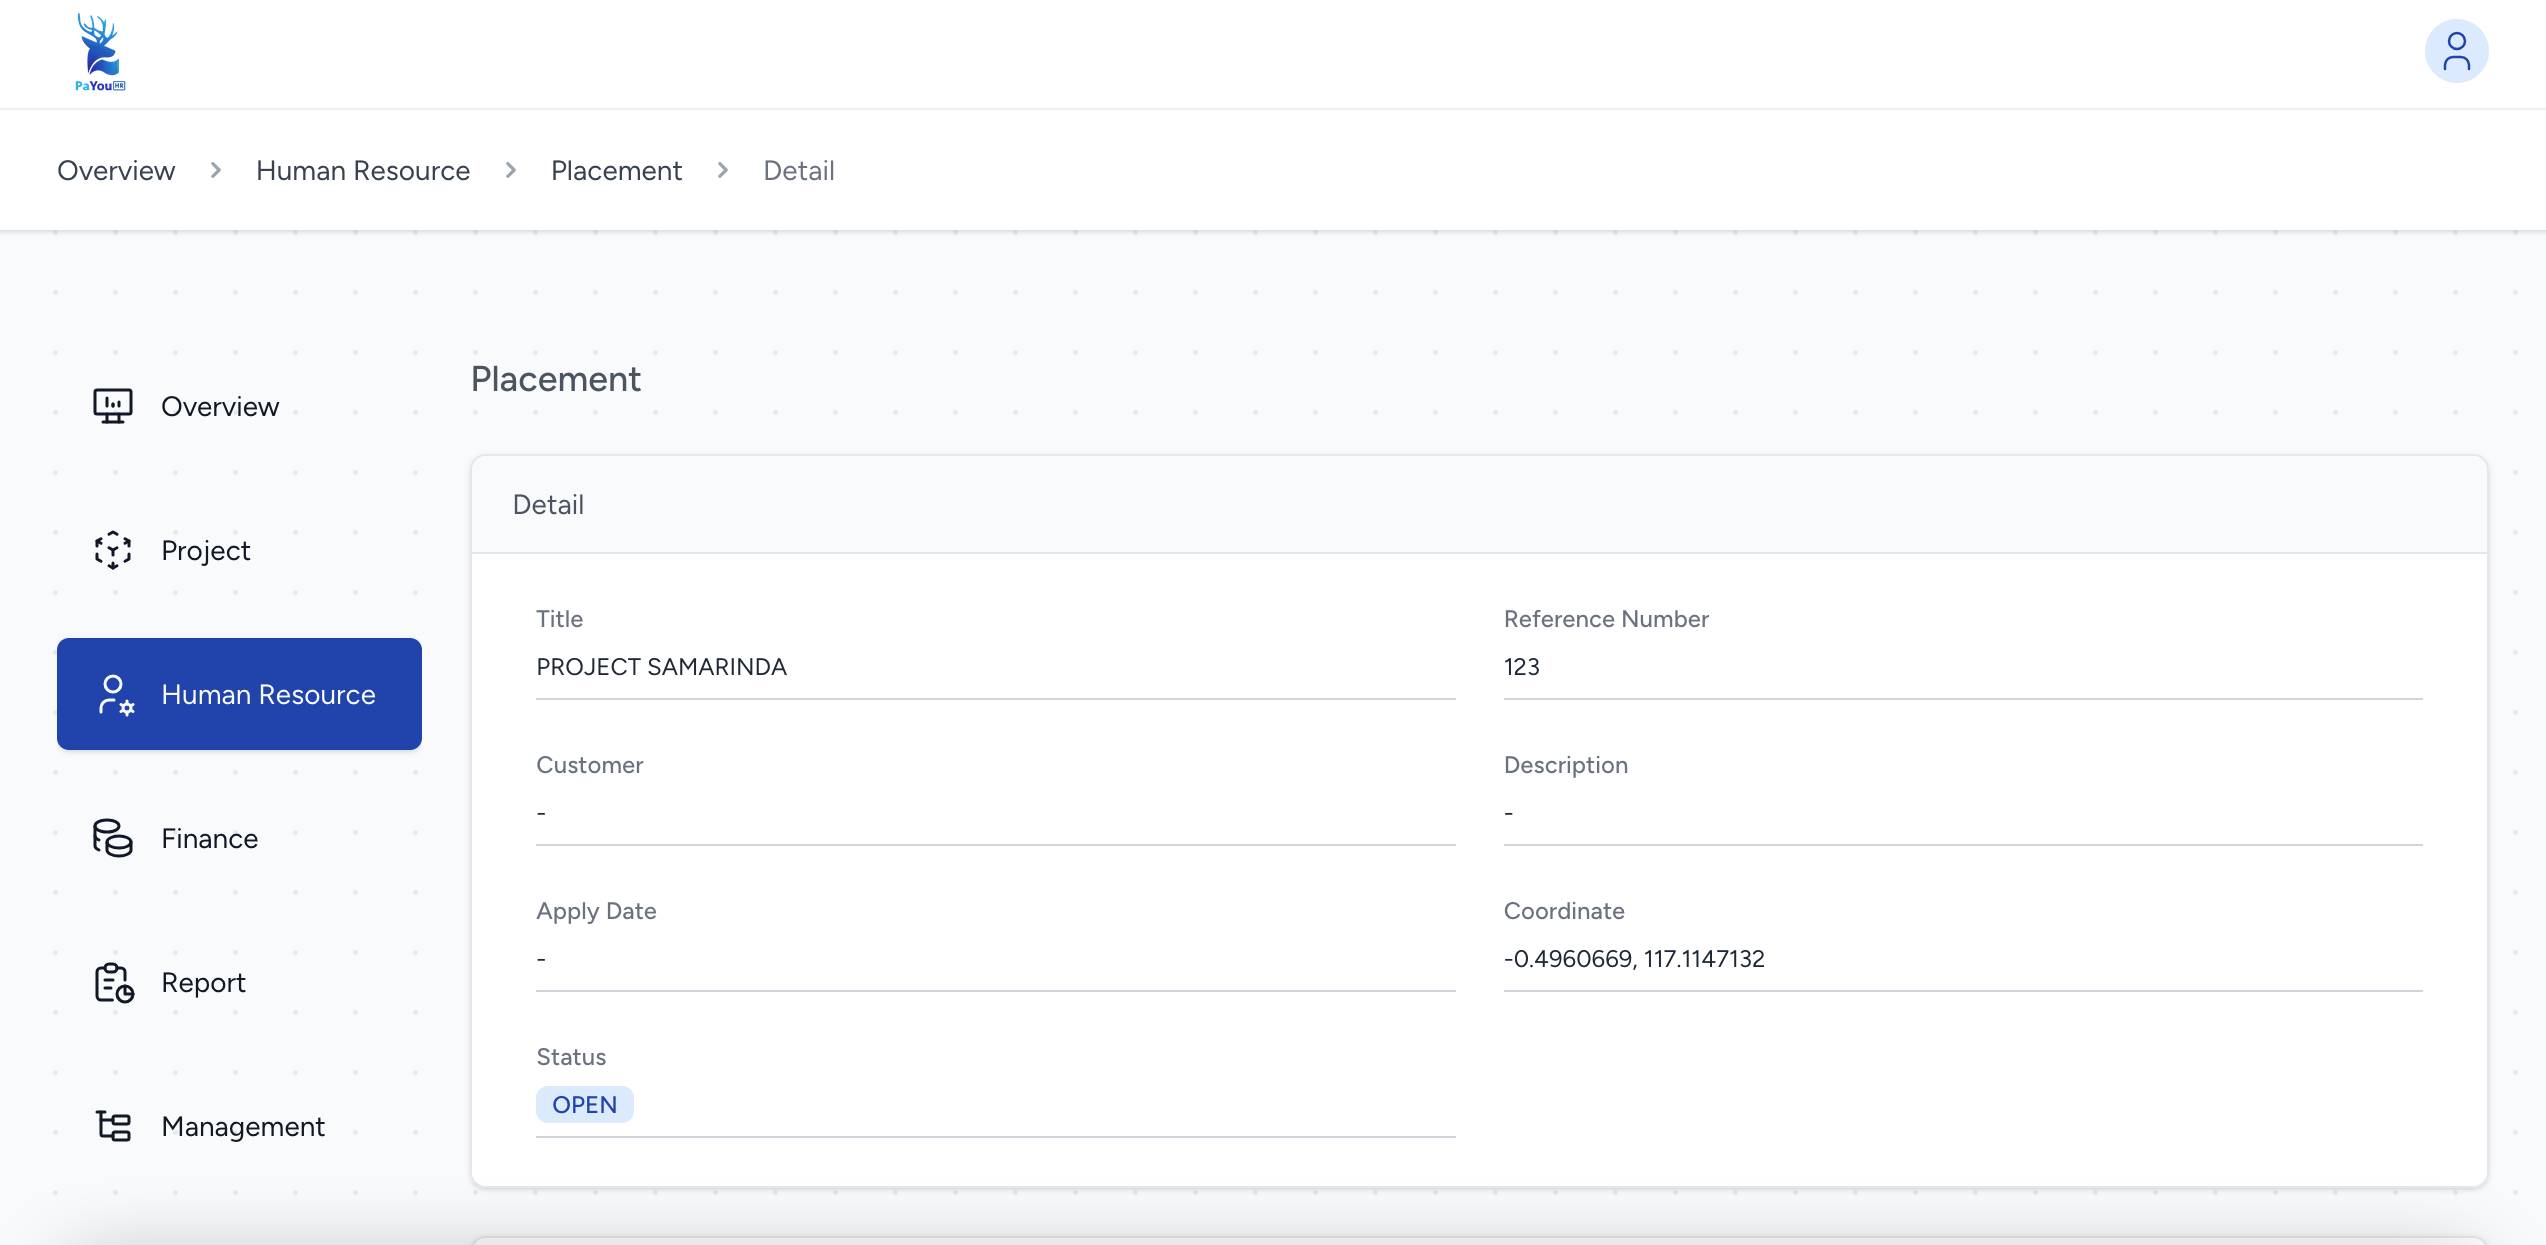
Task: Click the Human Resource person-gear icon
Action: pos(115,694)
